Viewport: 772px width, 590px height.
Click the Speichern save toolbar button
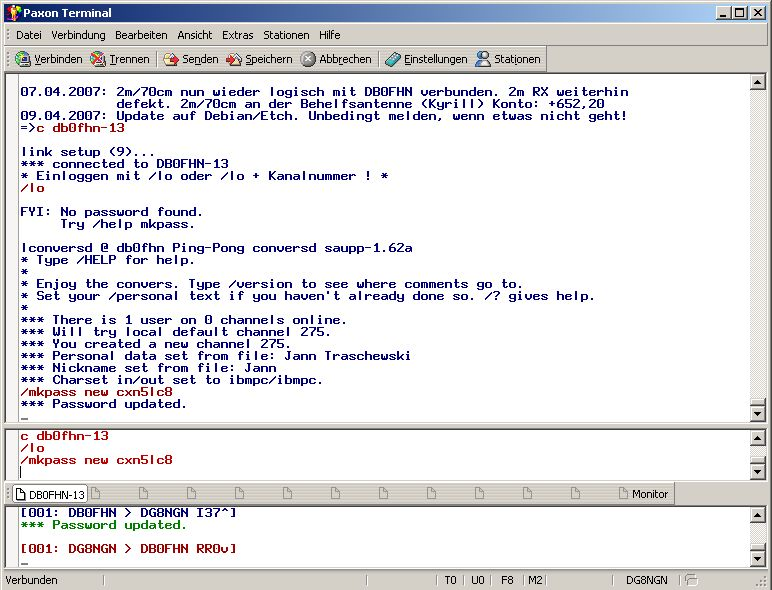click(259, 59)
